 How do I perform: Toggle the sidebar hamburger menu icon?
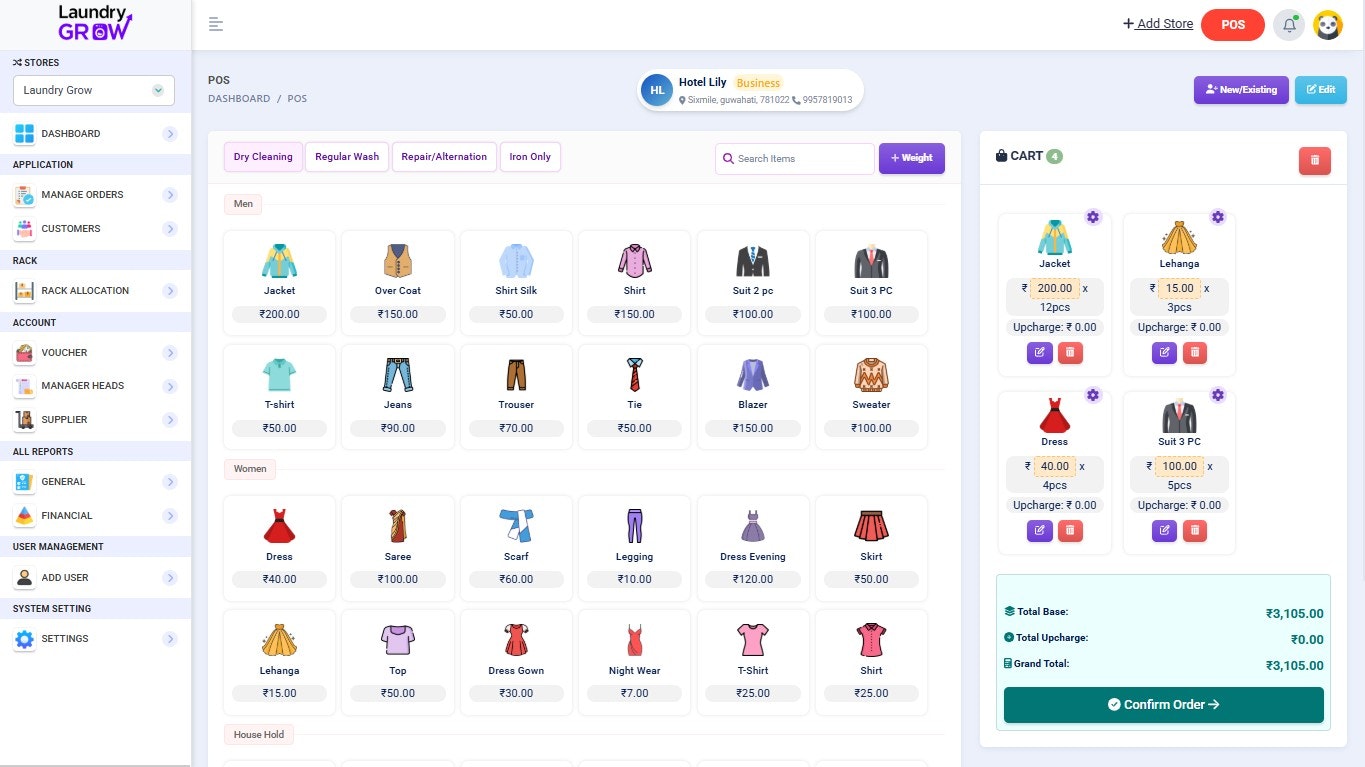point(216,24)
